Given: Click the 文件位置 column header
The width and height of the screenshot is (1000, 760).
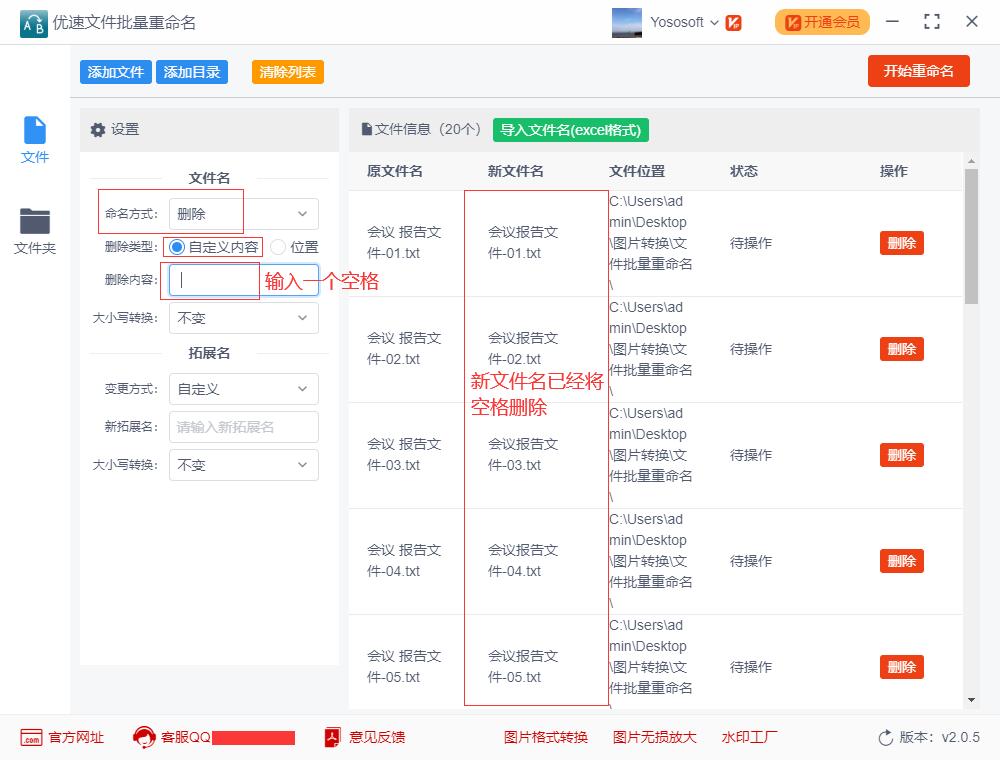Looking at the screenshot, I should point(637,171).
